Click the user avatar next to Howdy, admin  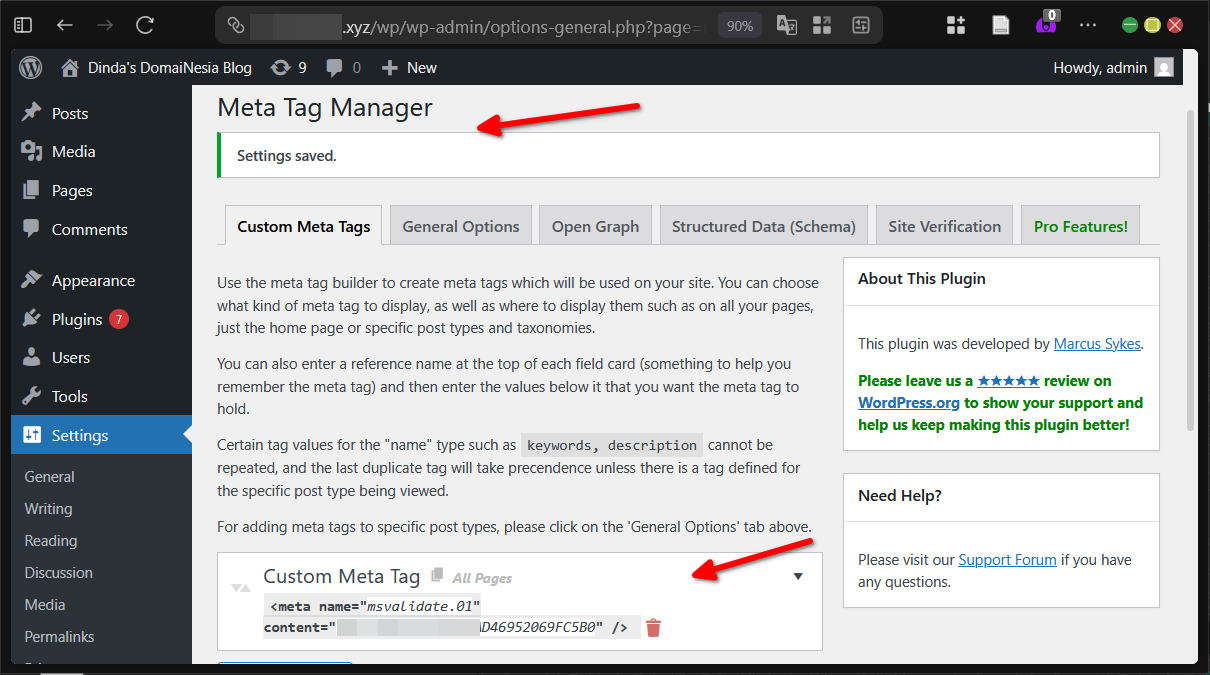click(x=1164, y=67)
